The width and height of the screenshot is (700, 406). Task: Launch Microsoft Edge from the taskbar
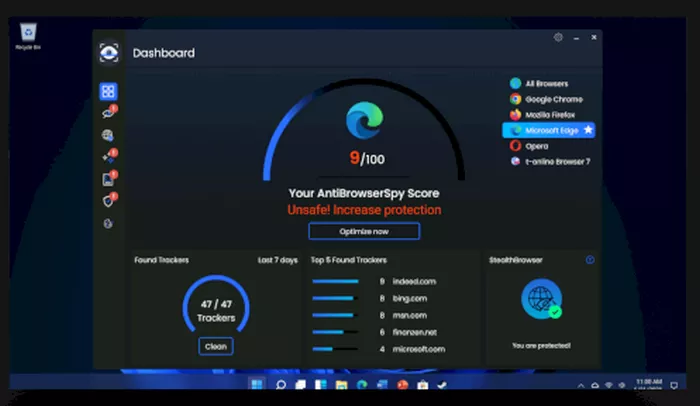[x=362, y=385]
